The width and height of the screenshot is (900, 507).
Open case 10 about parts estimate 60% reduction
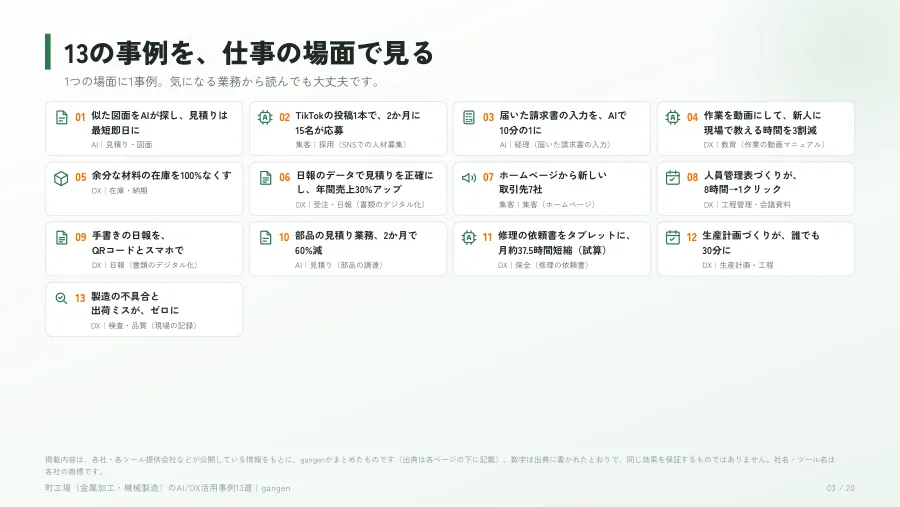click(348, 249)
